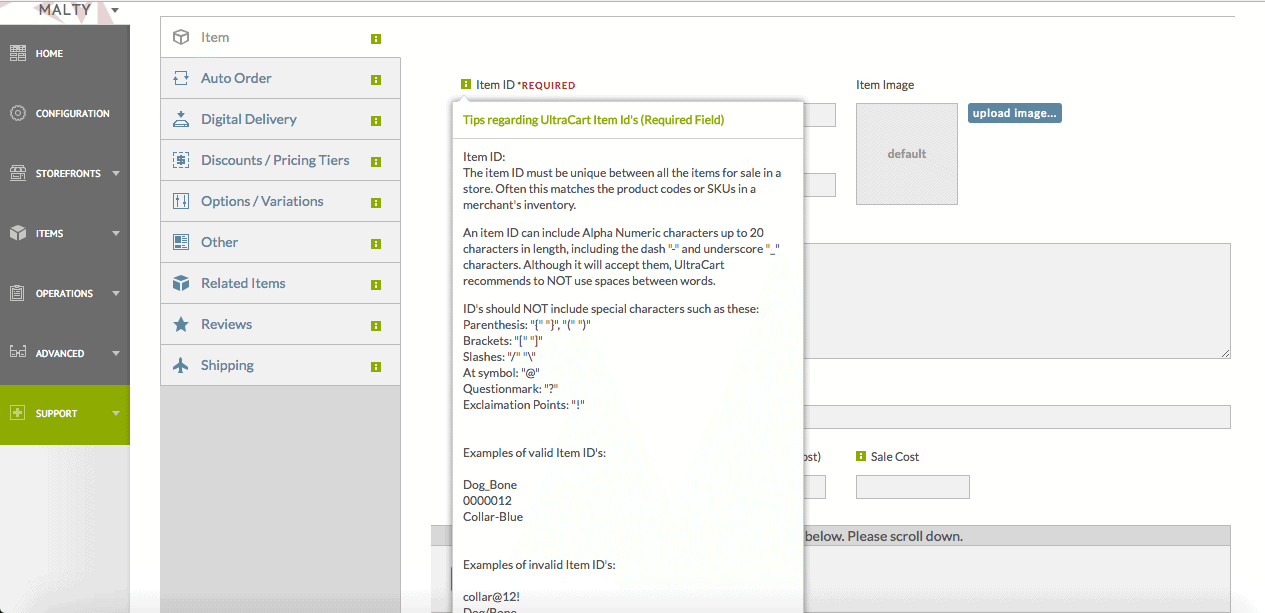This screenshot has height=613, width=1265.
Task: Click the Items box icon
Action: coord(18,233)
